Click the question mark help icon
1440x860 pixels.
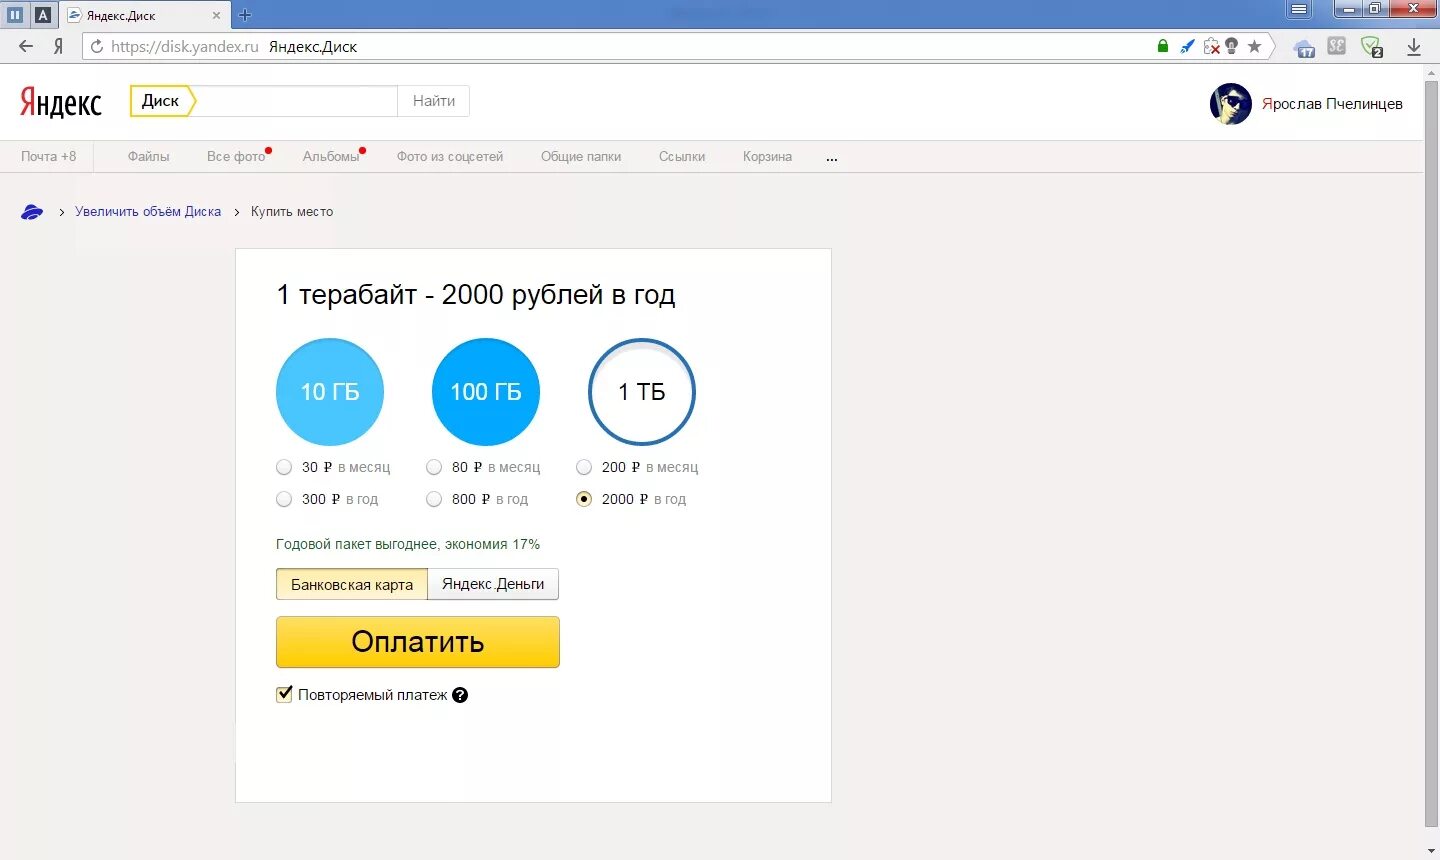click(460, 695)
